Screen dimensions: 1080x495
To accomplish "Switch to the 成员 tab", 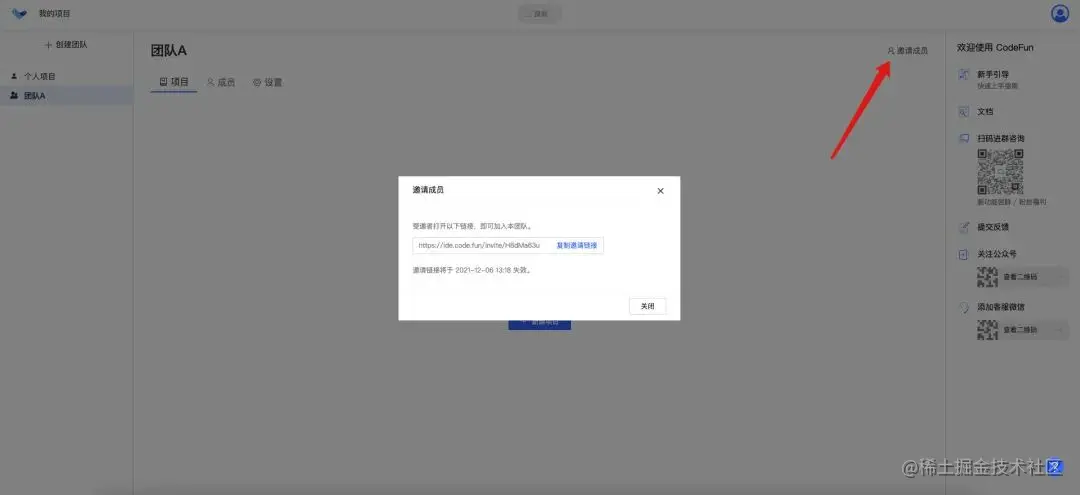I will pos(220,83).
